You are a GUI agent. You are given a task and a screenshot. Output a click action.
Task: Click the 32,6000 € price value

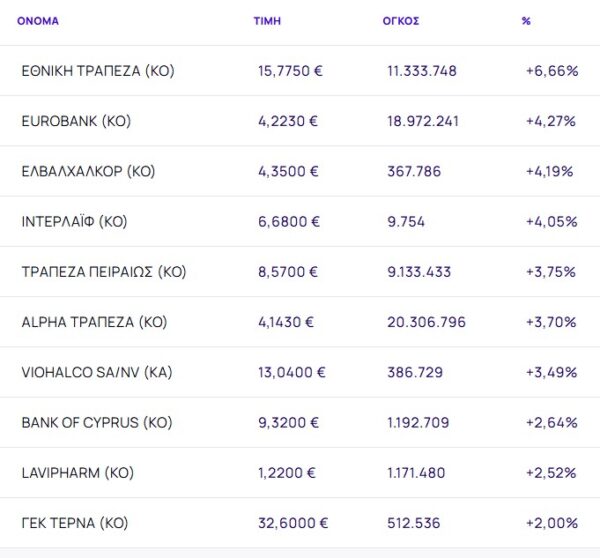[x=293, y=522]
